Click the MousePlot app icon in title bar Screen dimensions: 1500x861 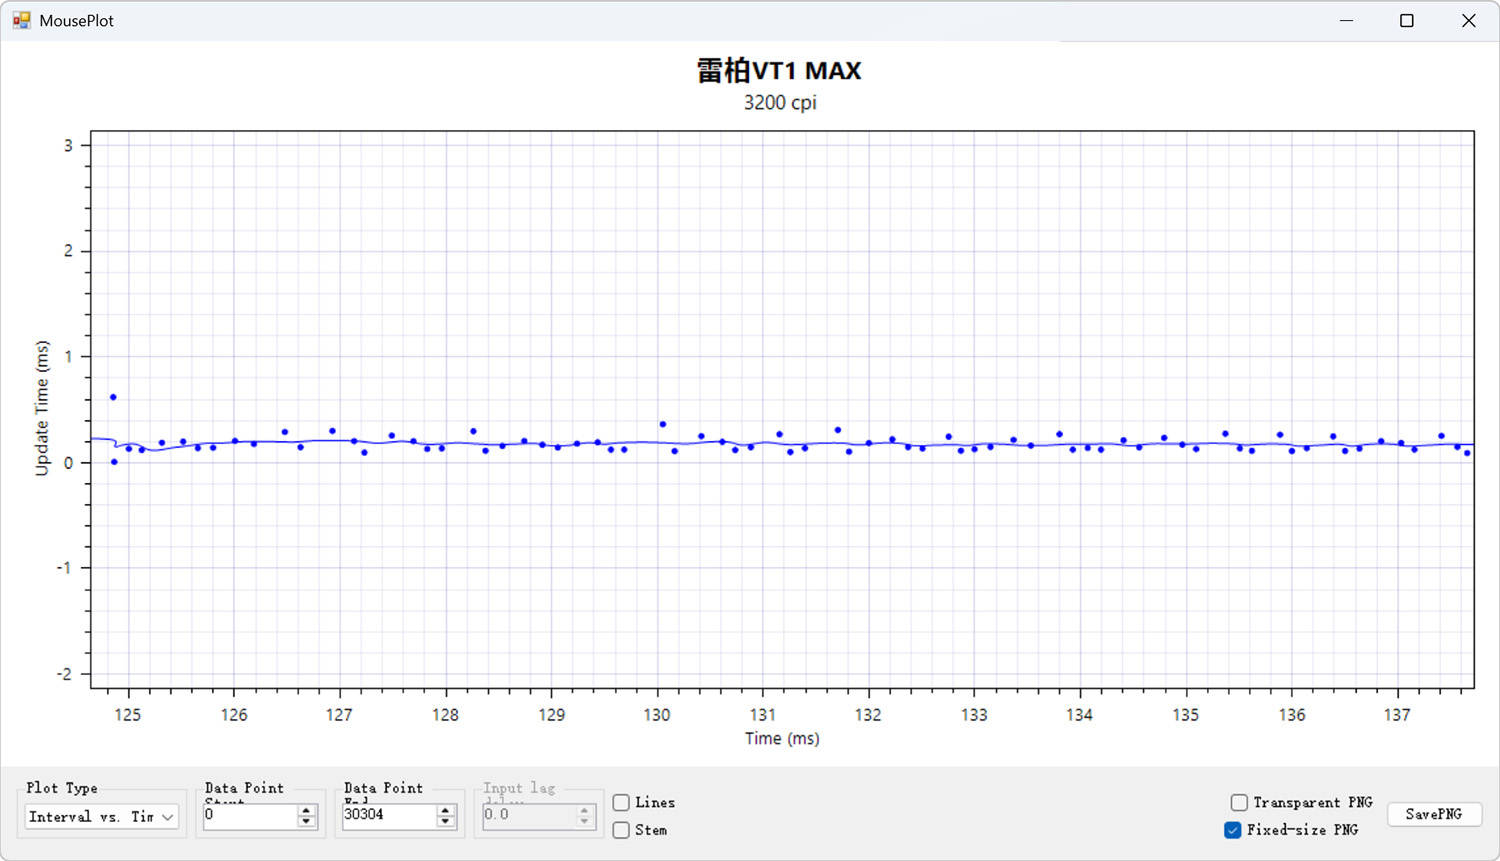(21, 20)
